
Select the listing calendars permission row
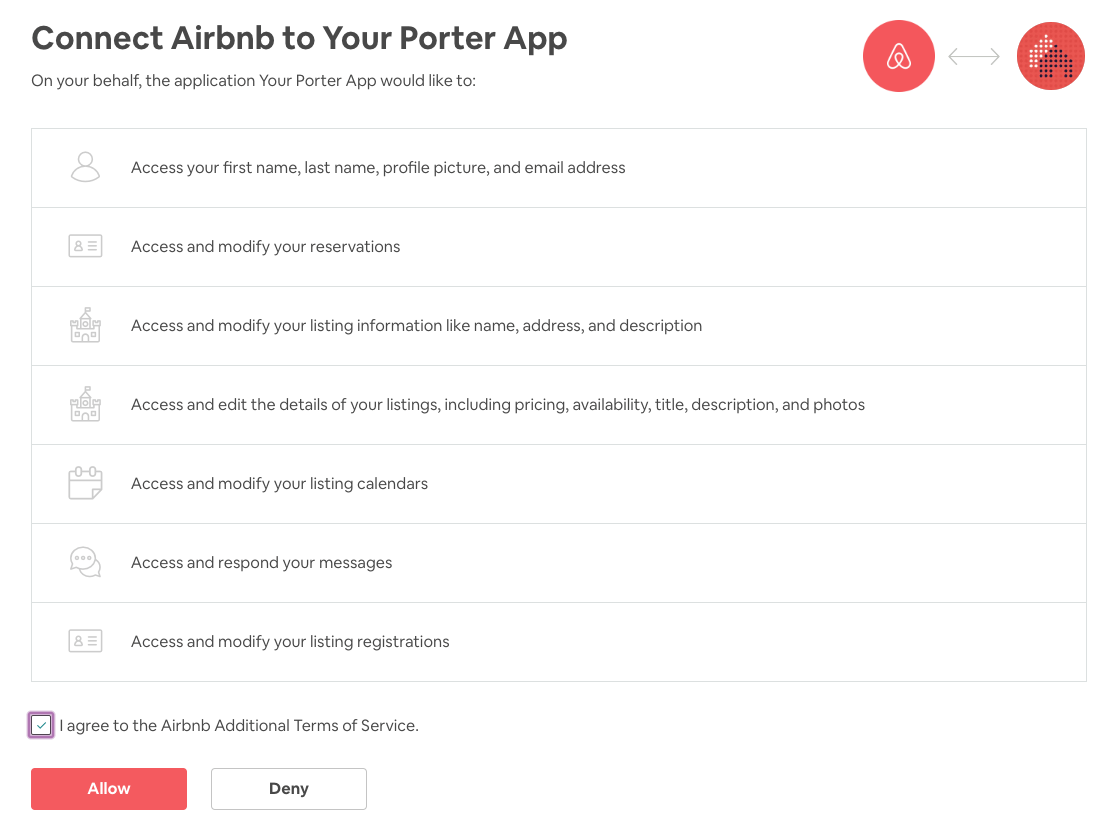pyautogui.click(x=559, y=483)
